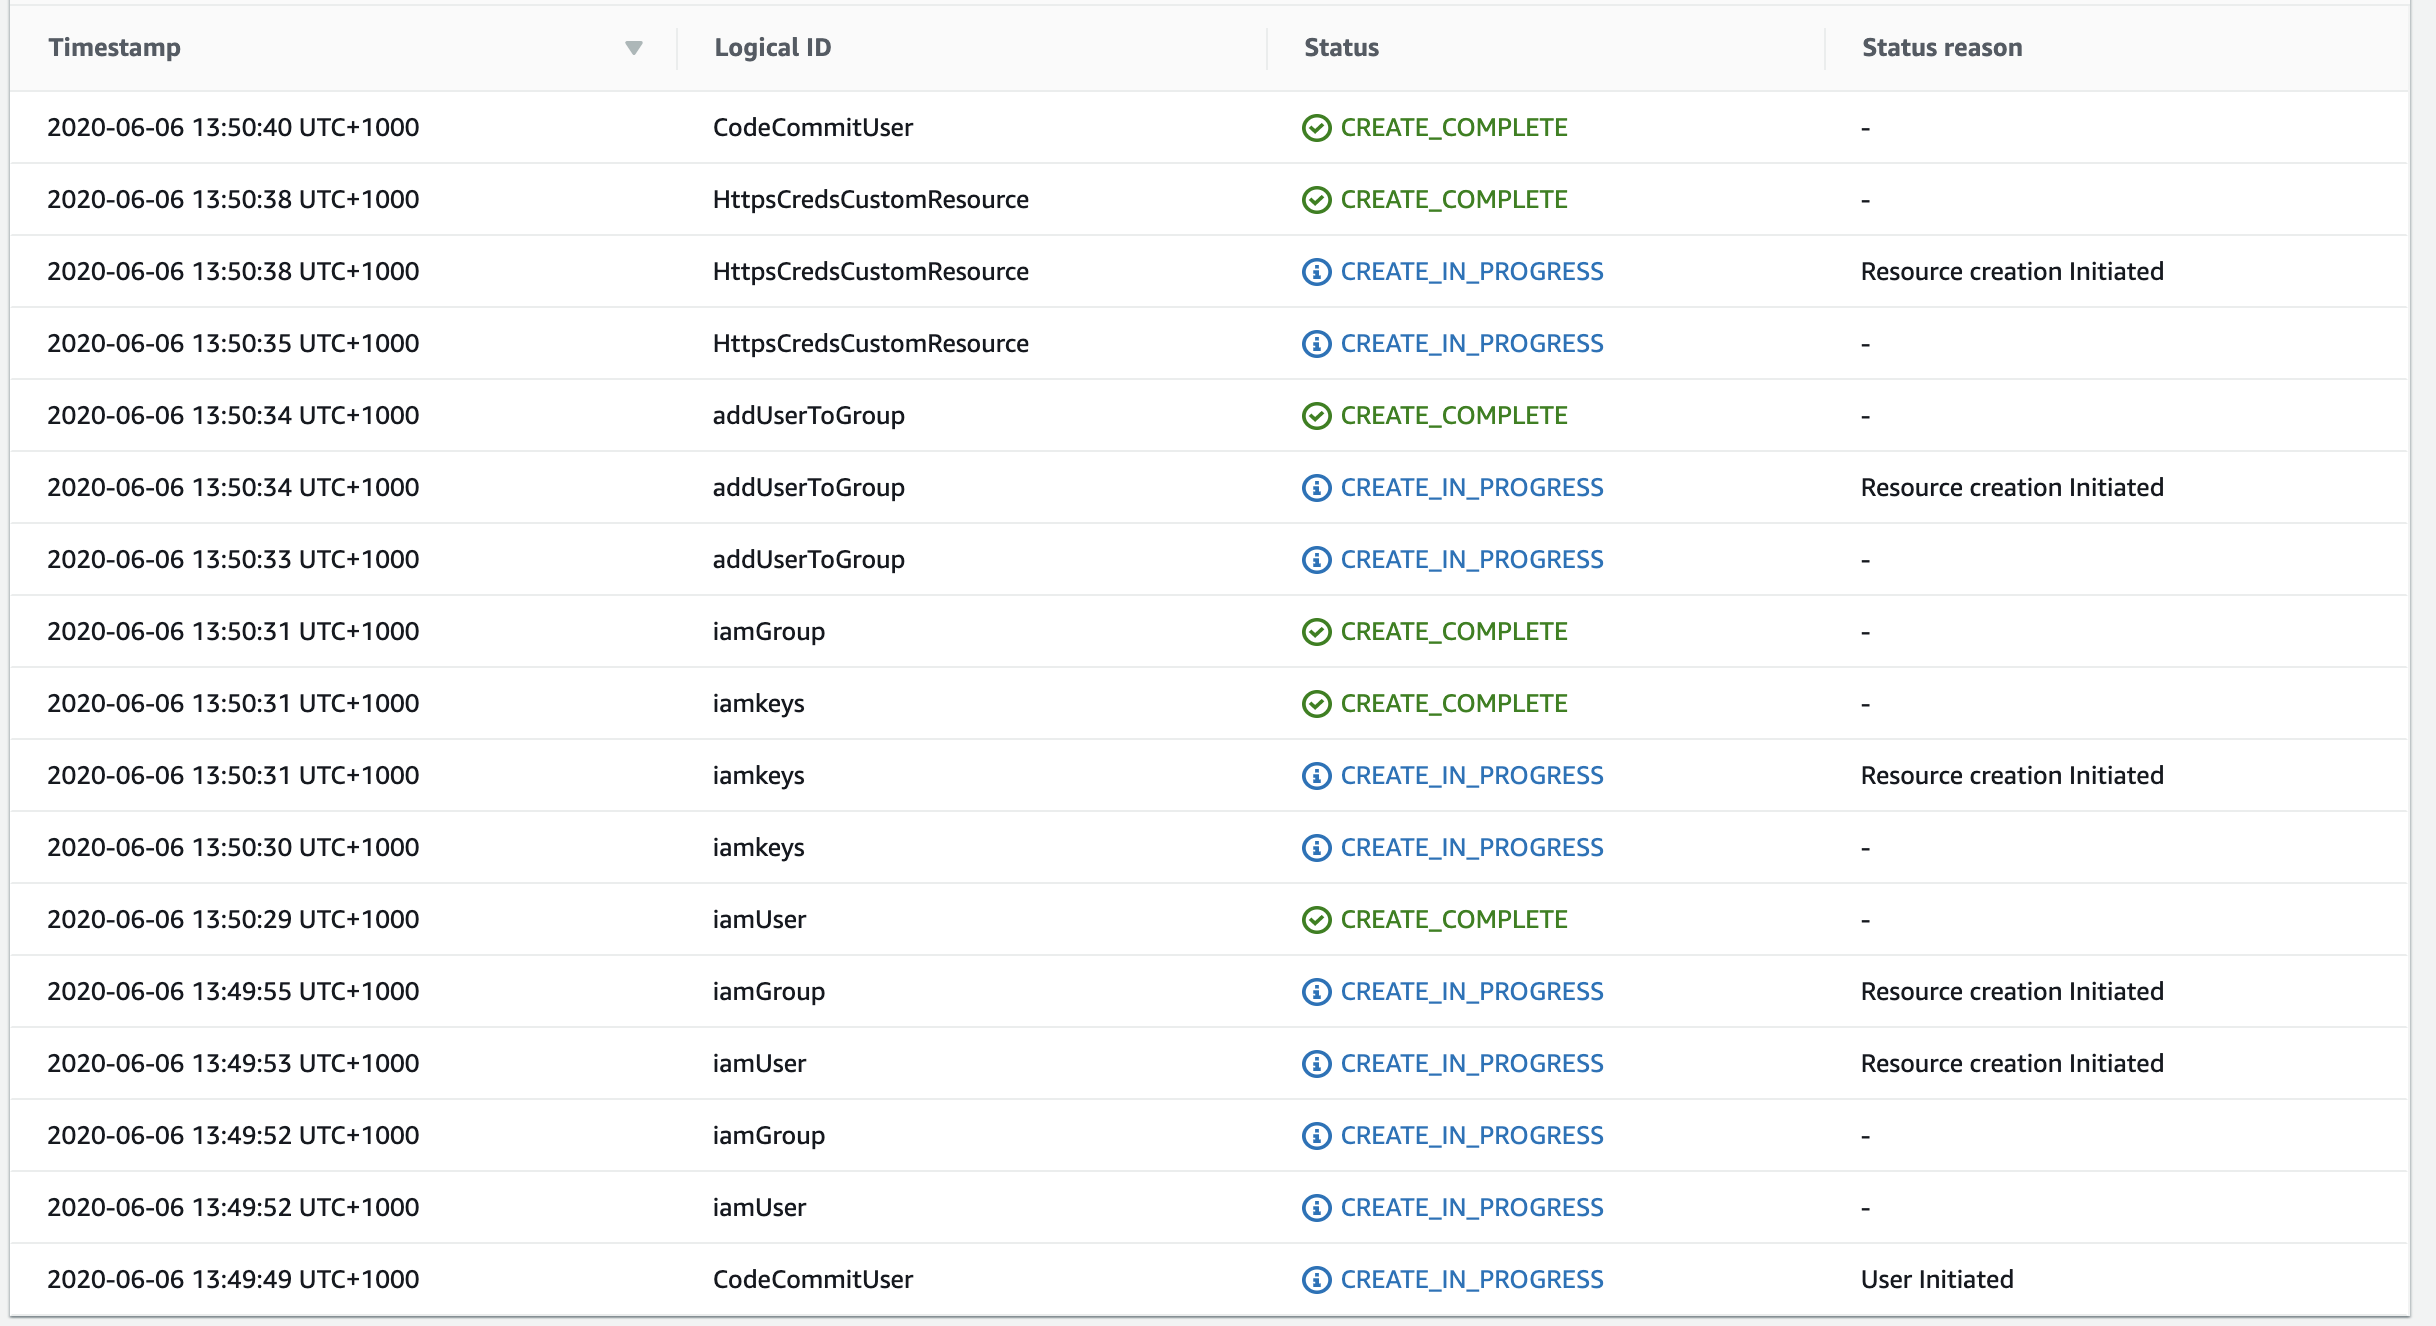Screen dimensions: 2436x1326
Task: Click CREATE_IN_PROGRESS text in HttpsCredsCustomResource 13:50:35 row
Action: [1472, 344]
